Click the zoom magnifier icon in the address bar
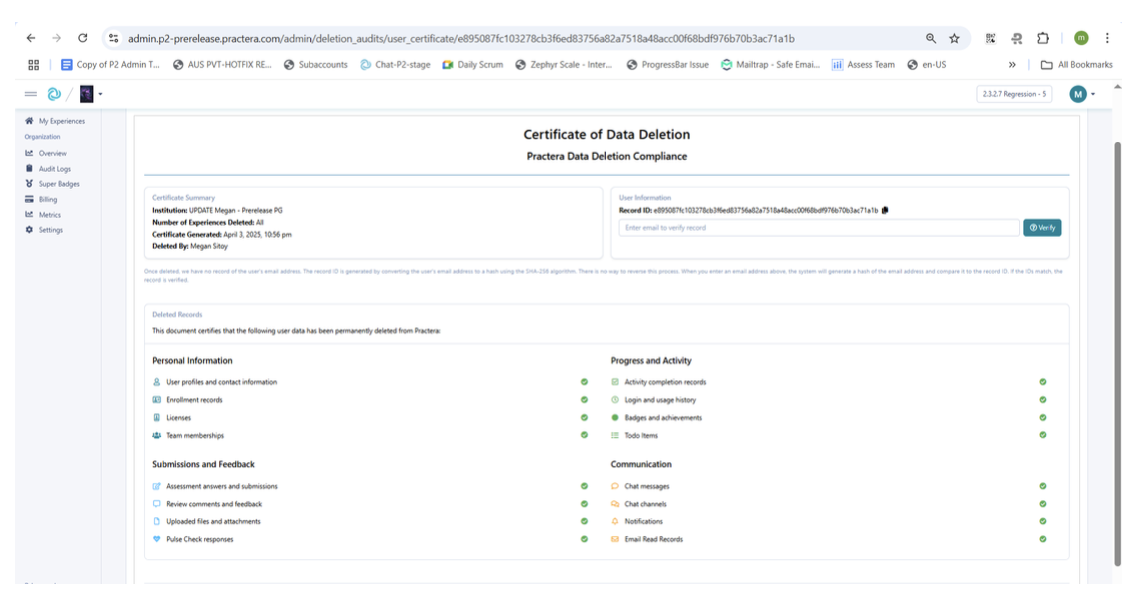 pos(931,38)
